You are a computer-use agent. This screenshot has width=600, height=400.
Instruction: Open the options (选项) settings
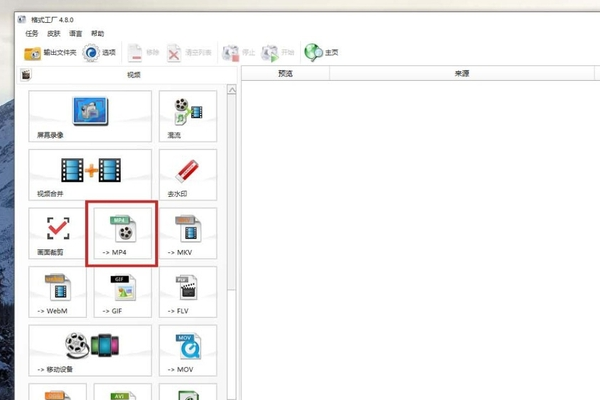pos(100,53)
